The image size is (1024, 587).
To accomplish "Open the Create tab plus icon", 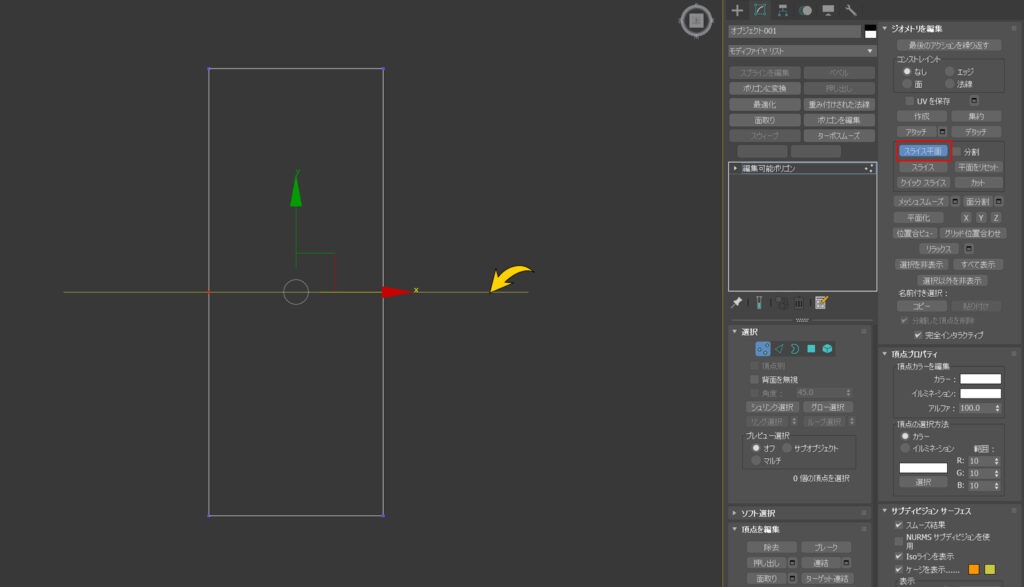I will [737, 10].
